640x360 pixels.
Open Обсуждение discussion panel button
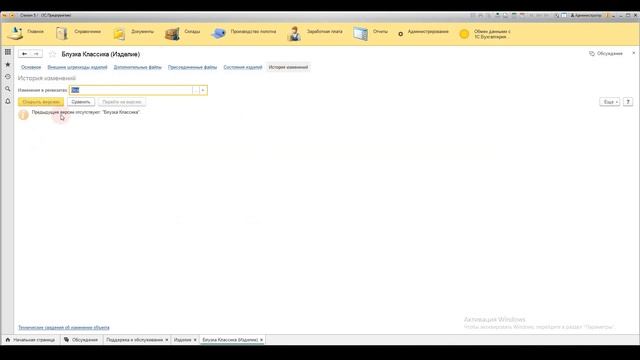coord(606,53)
